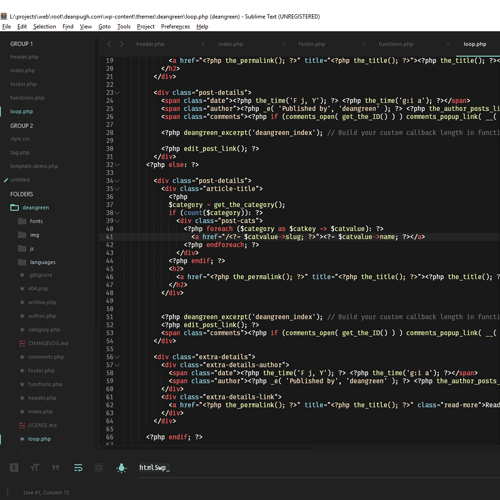Open the Preferences menu
Screen dimensions: 500x500
click(x=175, y=27)
